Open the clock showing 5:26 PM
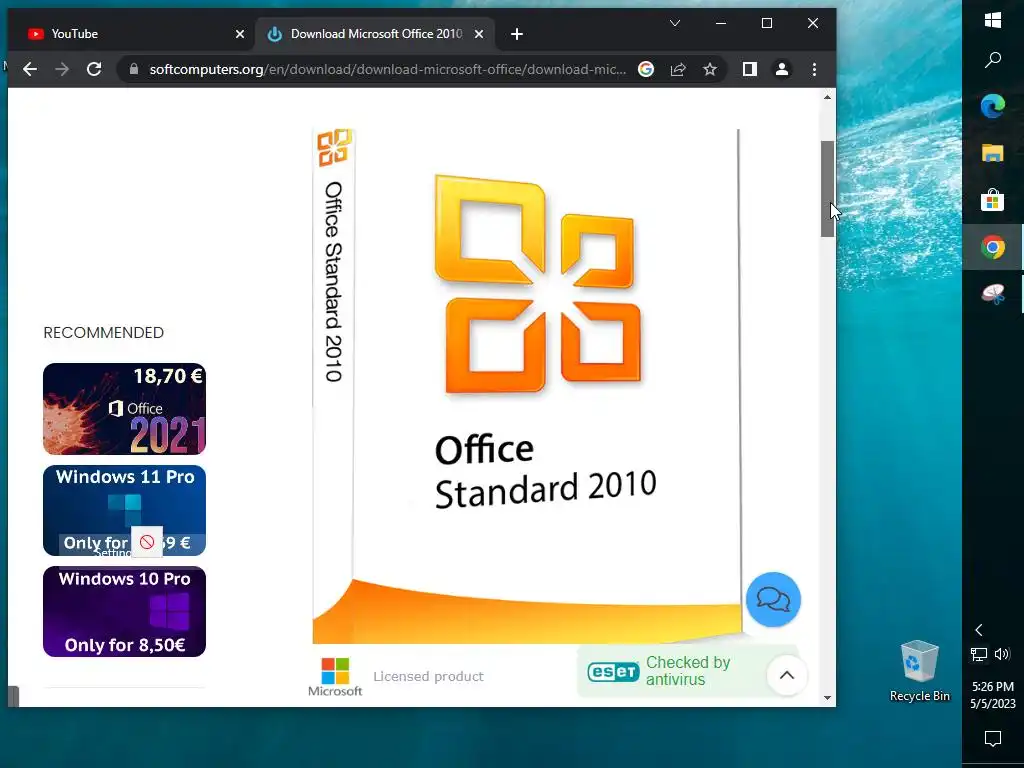Screen dimensions: 1024x768 pyautogui.click(x=993, y=695)
